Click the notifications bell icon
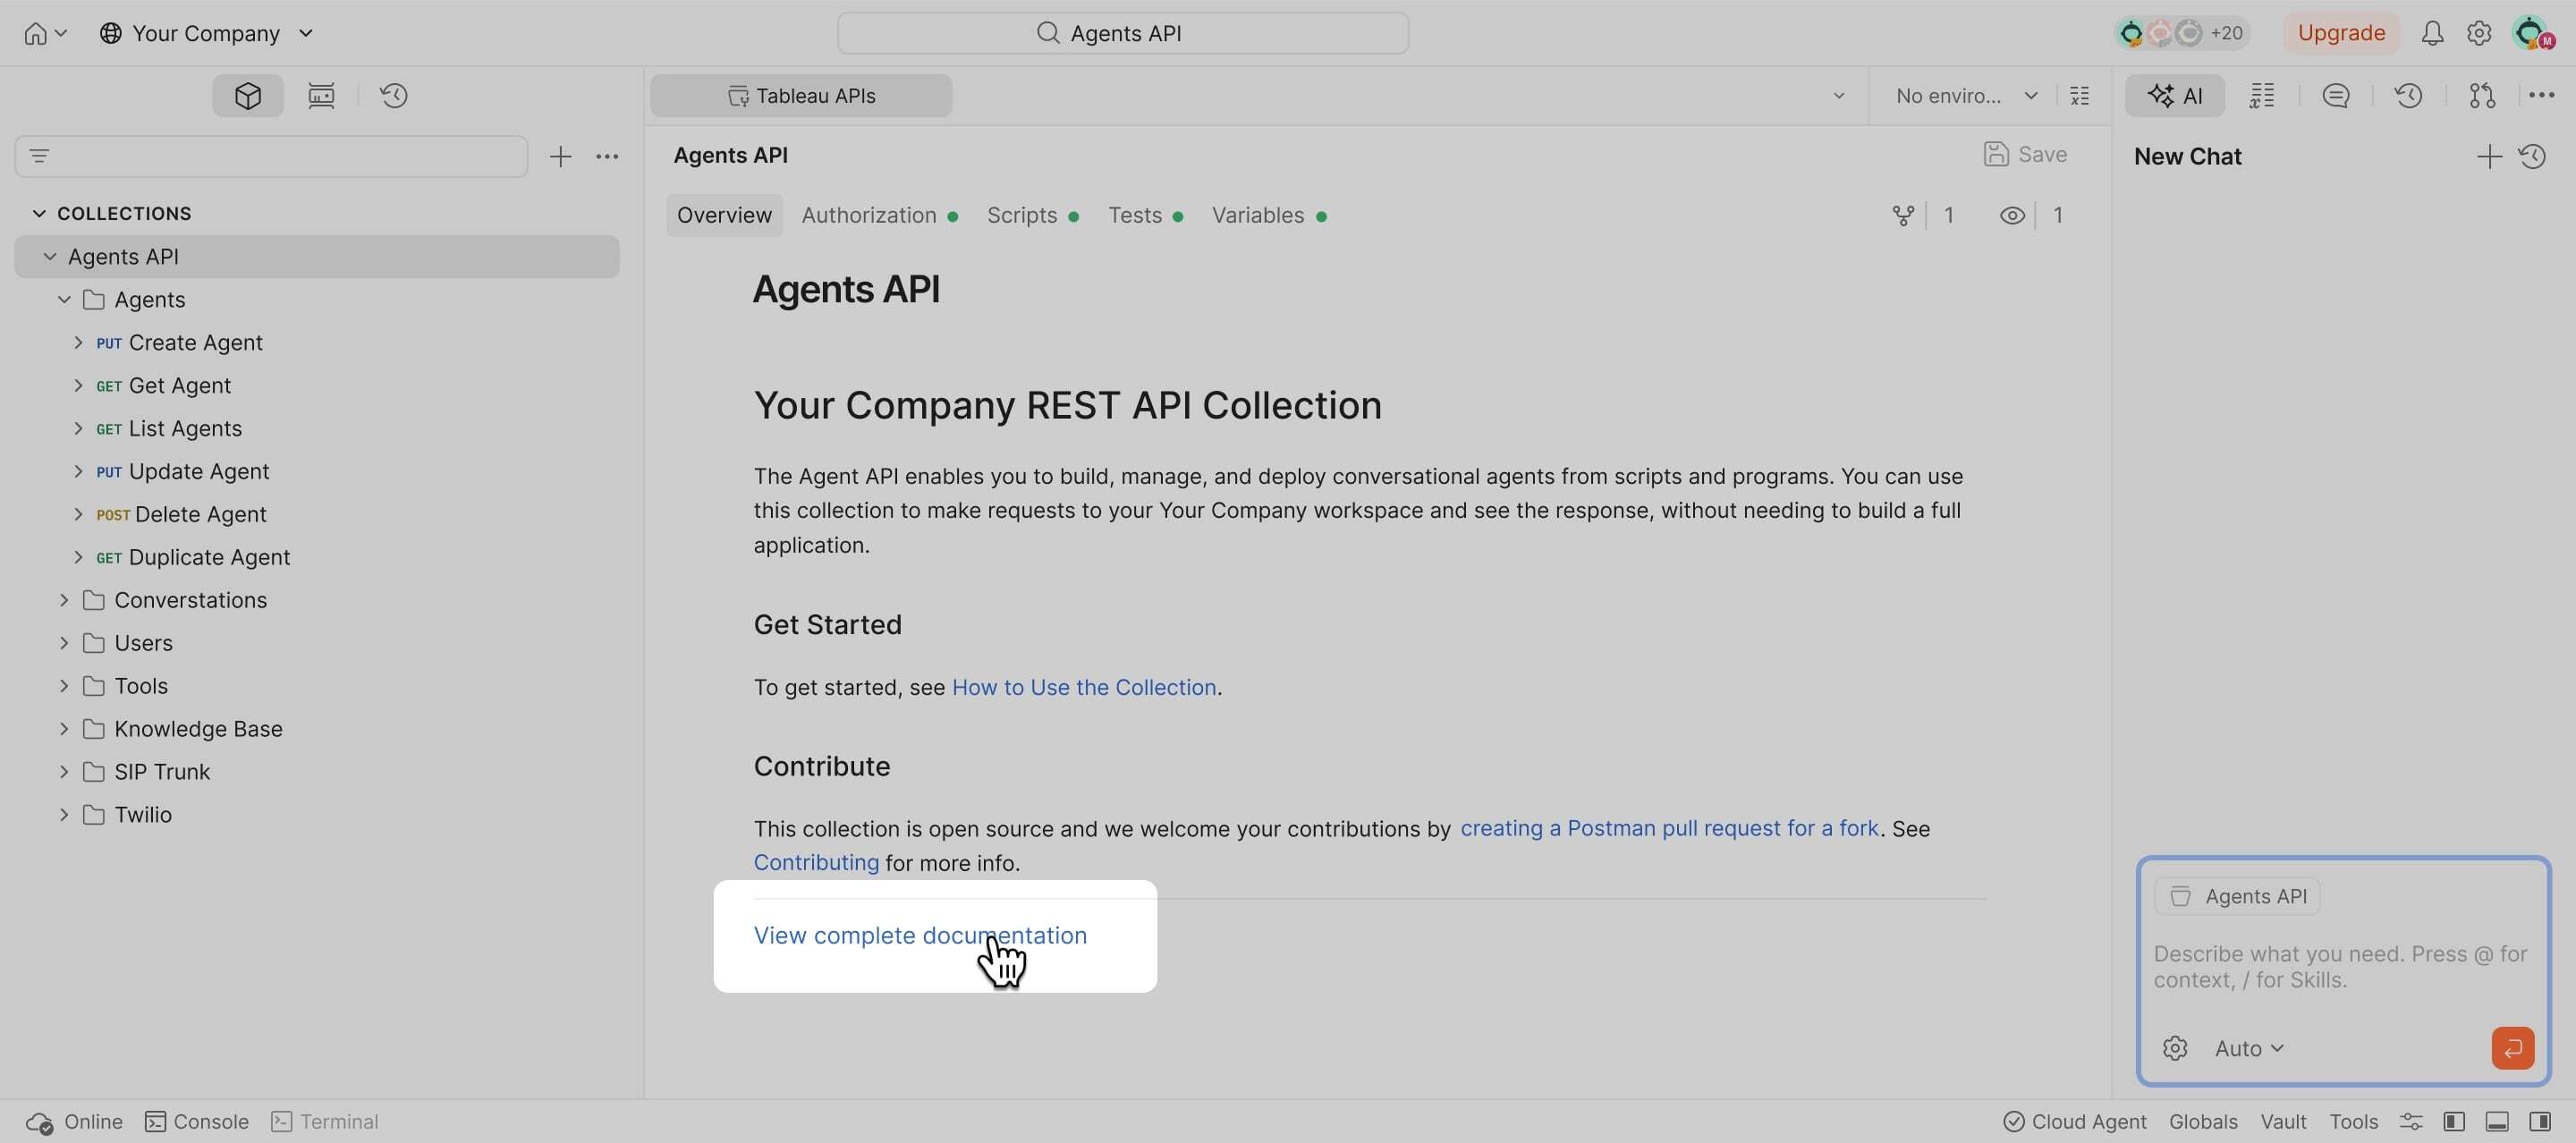Screen dimensions: 2576x1143 point(2432,33)
